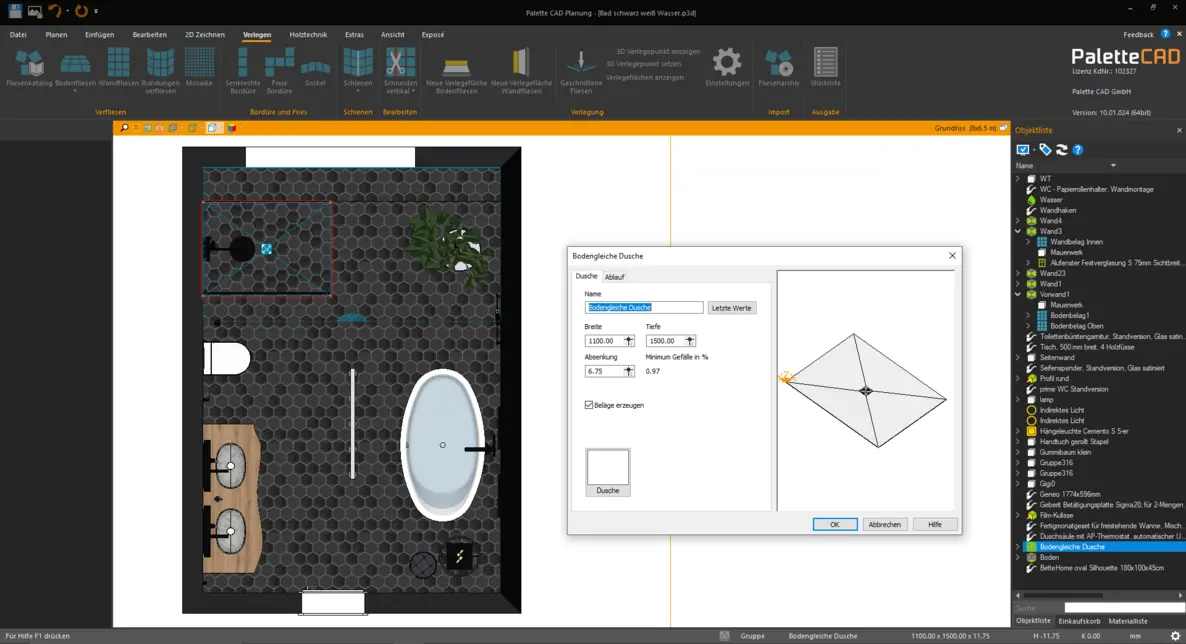Viewport: 1186px width, 644px height.
Task: Toggle the Beläge erzeugen checkbox
Action: point(588,405)
